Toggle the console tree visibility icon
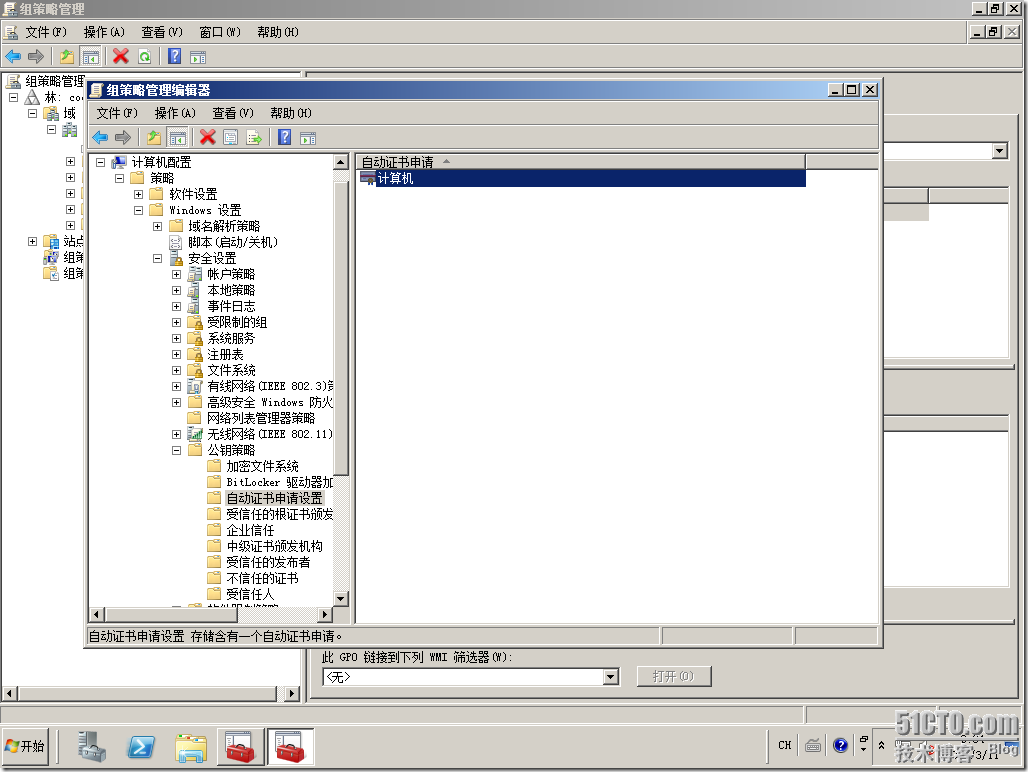 [177, 137]
